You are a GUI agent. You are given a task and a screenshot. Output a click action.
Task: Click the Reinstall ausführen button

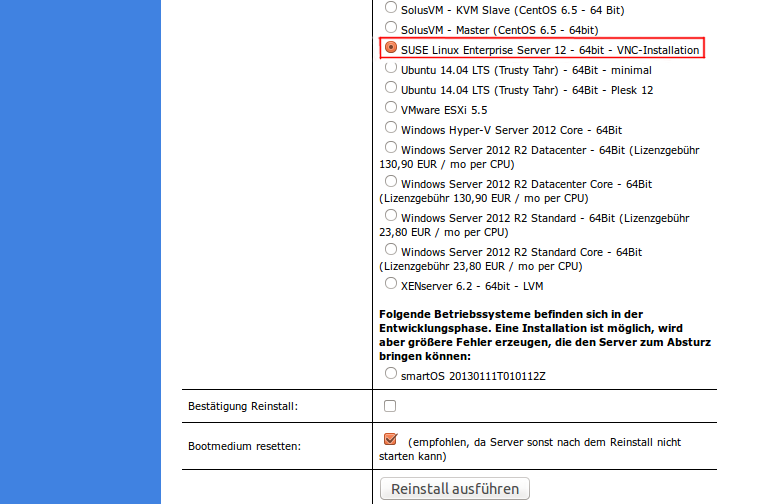[x=455, y=489]
